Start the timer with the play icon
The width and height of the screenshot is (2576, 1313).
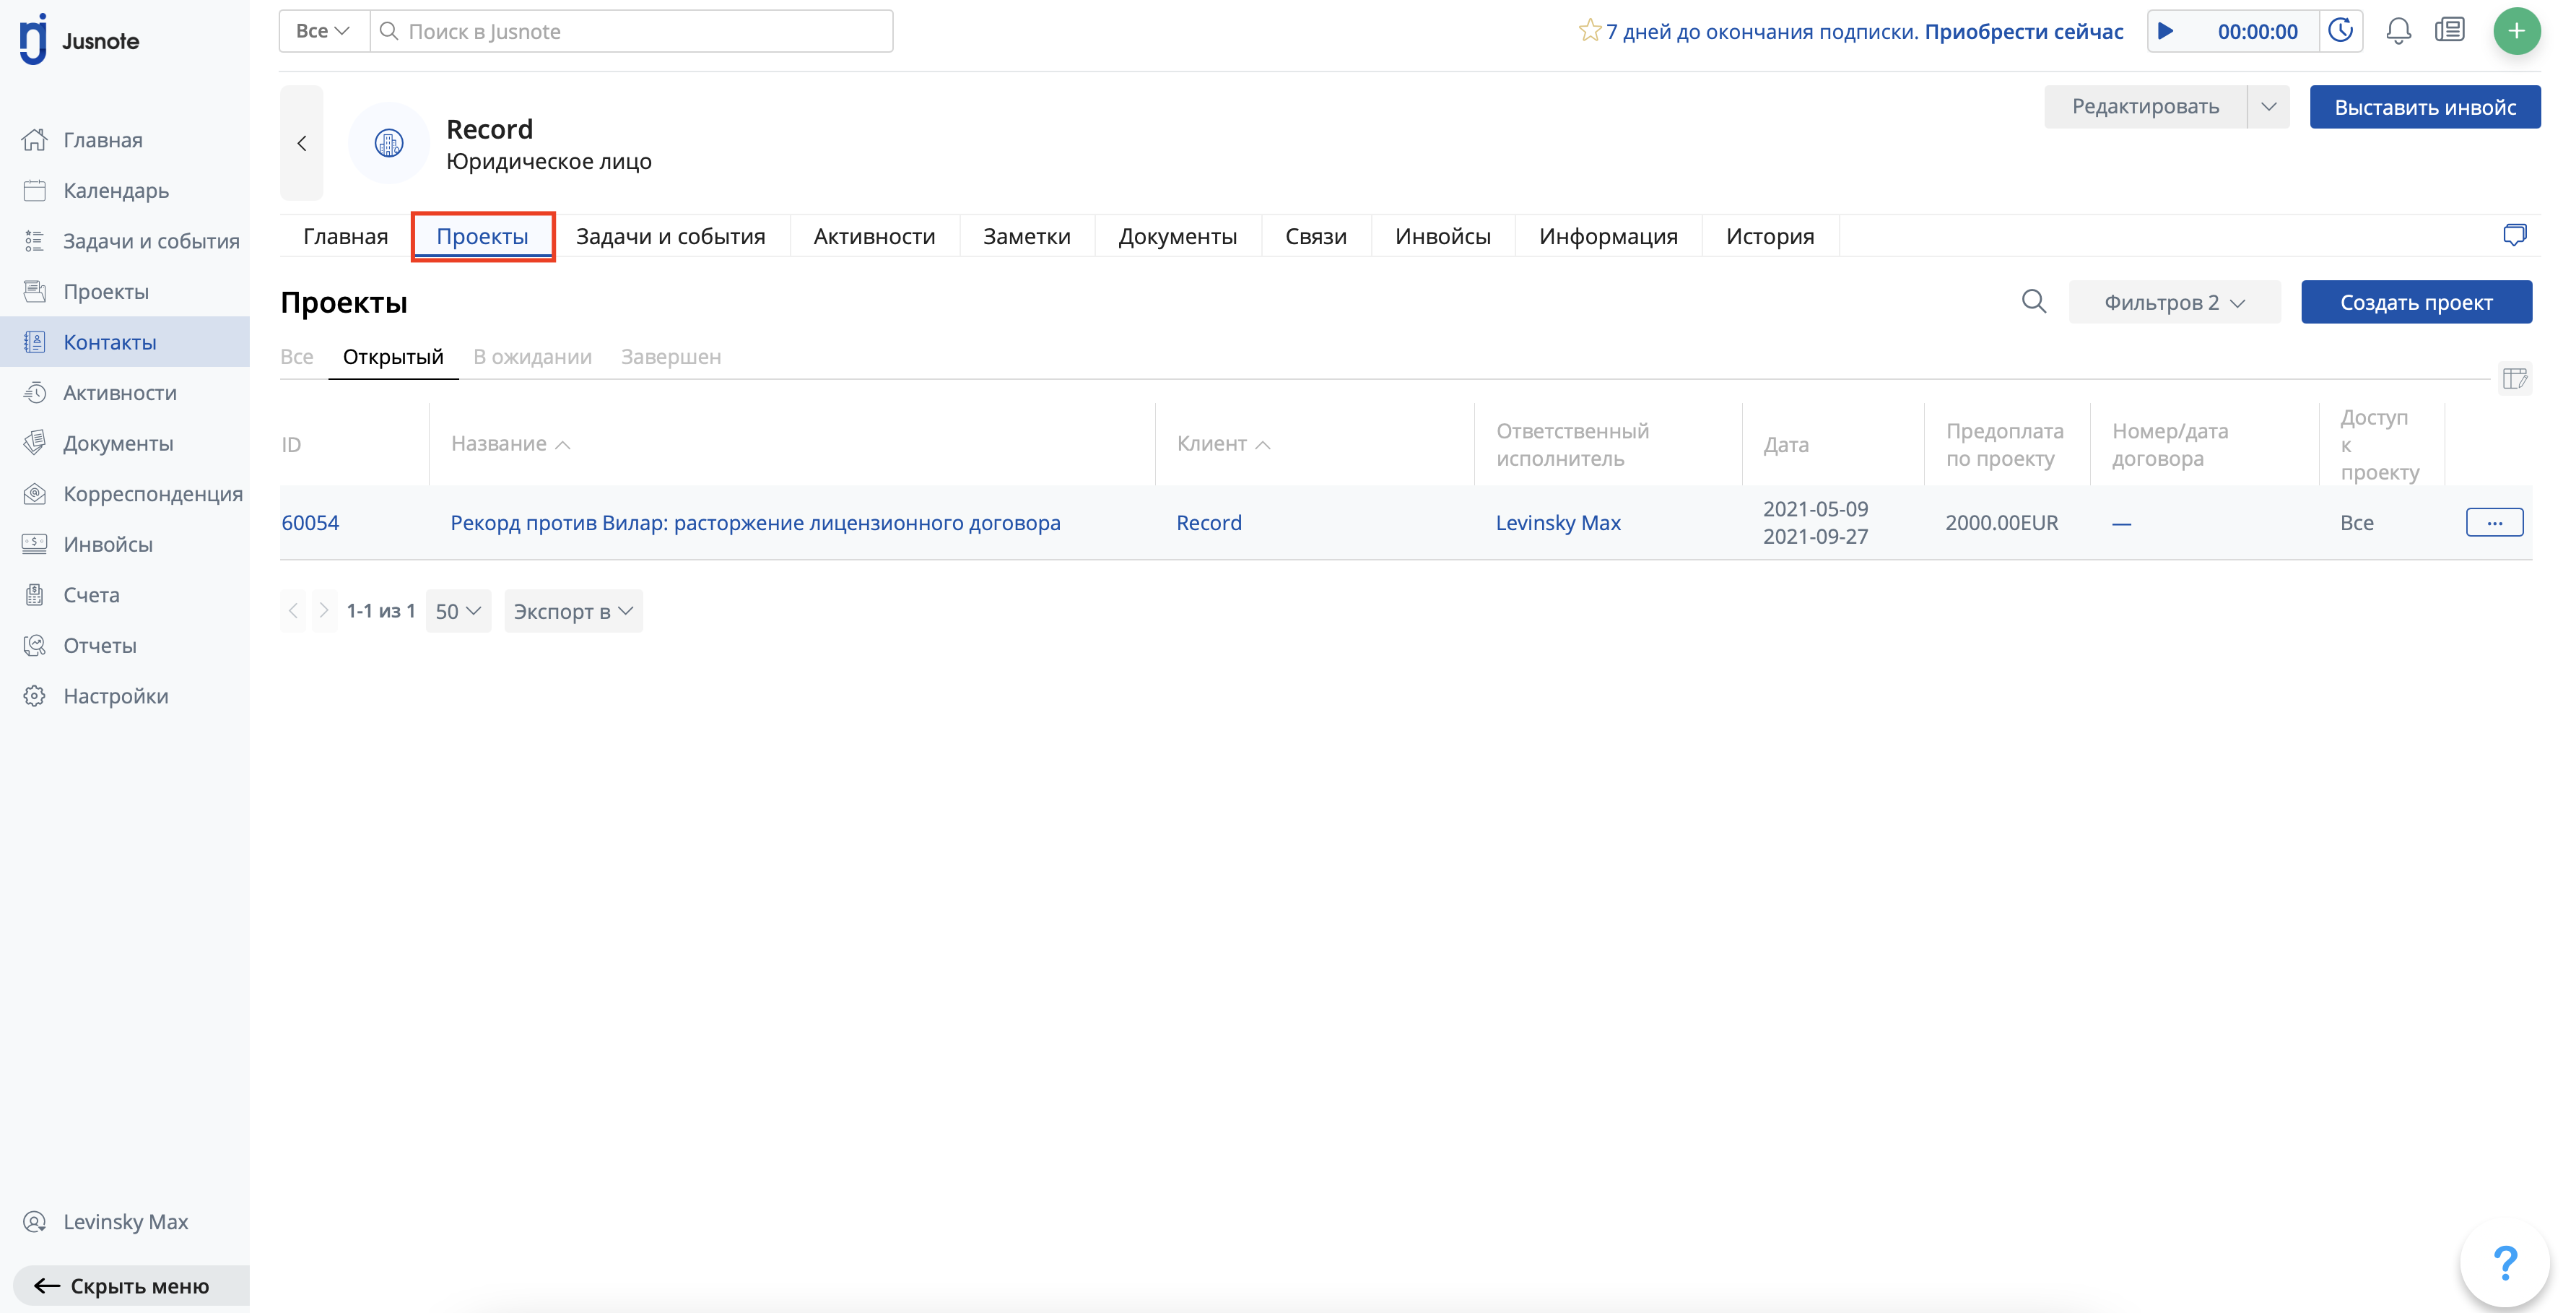(x=2165, y=31)
